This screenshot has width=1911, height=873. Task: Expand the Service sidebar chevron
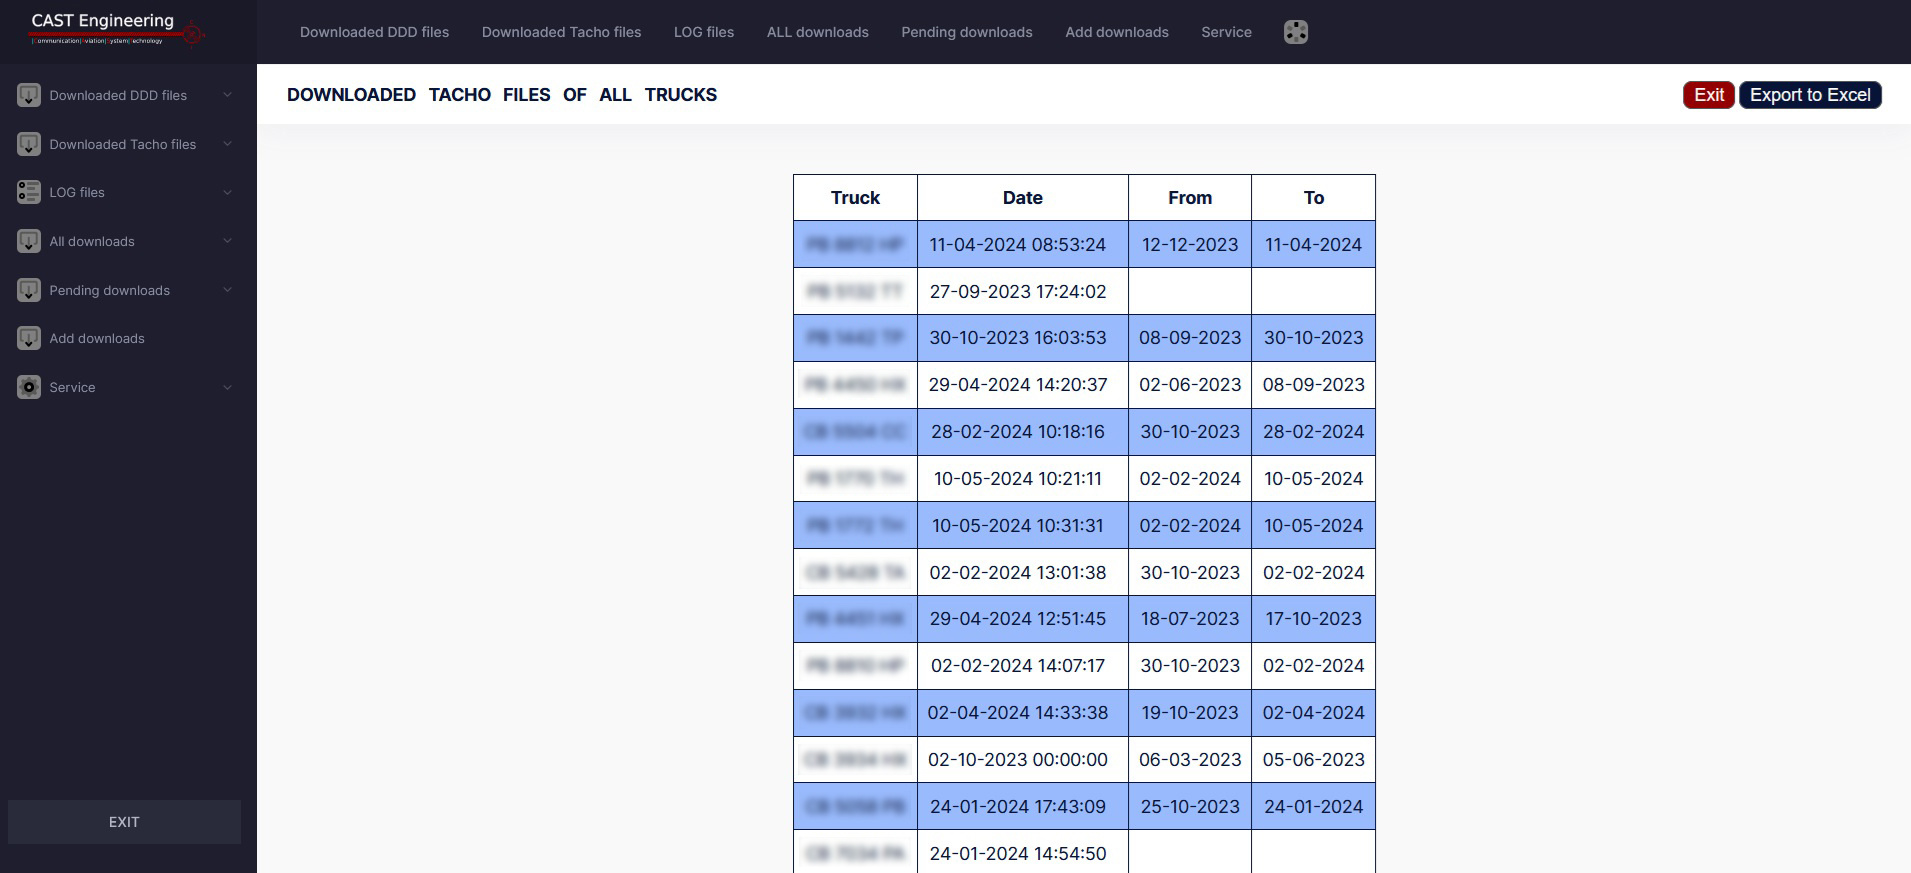click(227, 387)
